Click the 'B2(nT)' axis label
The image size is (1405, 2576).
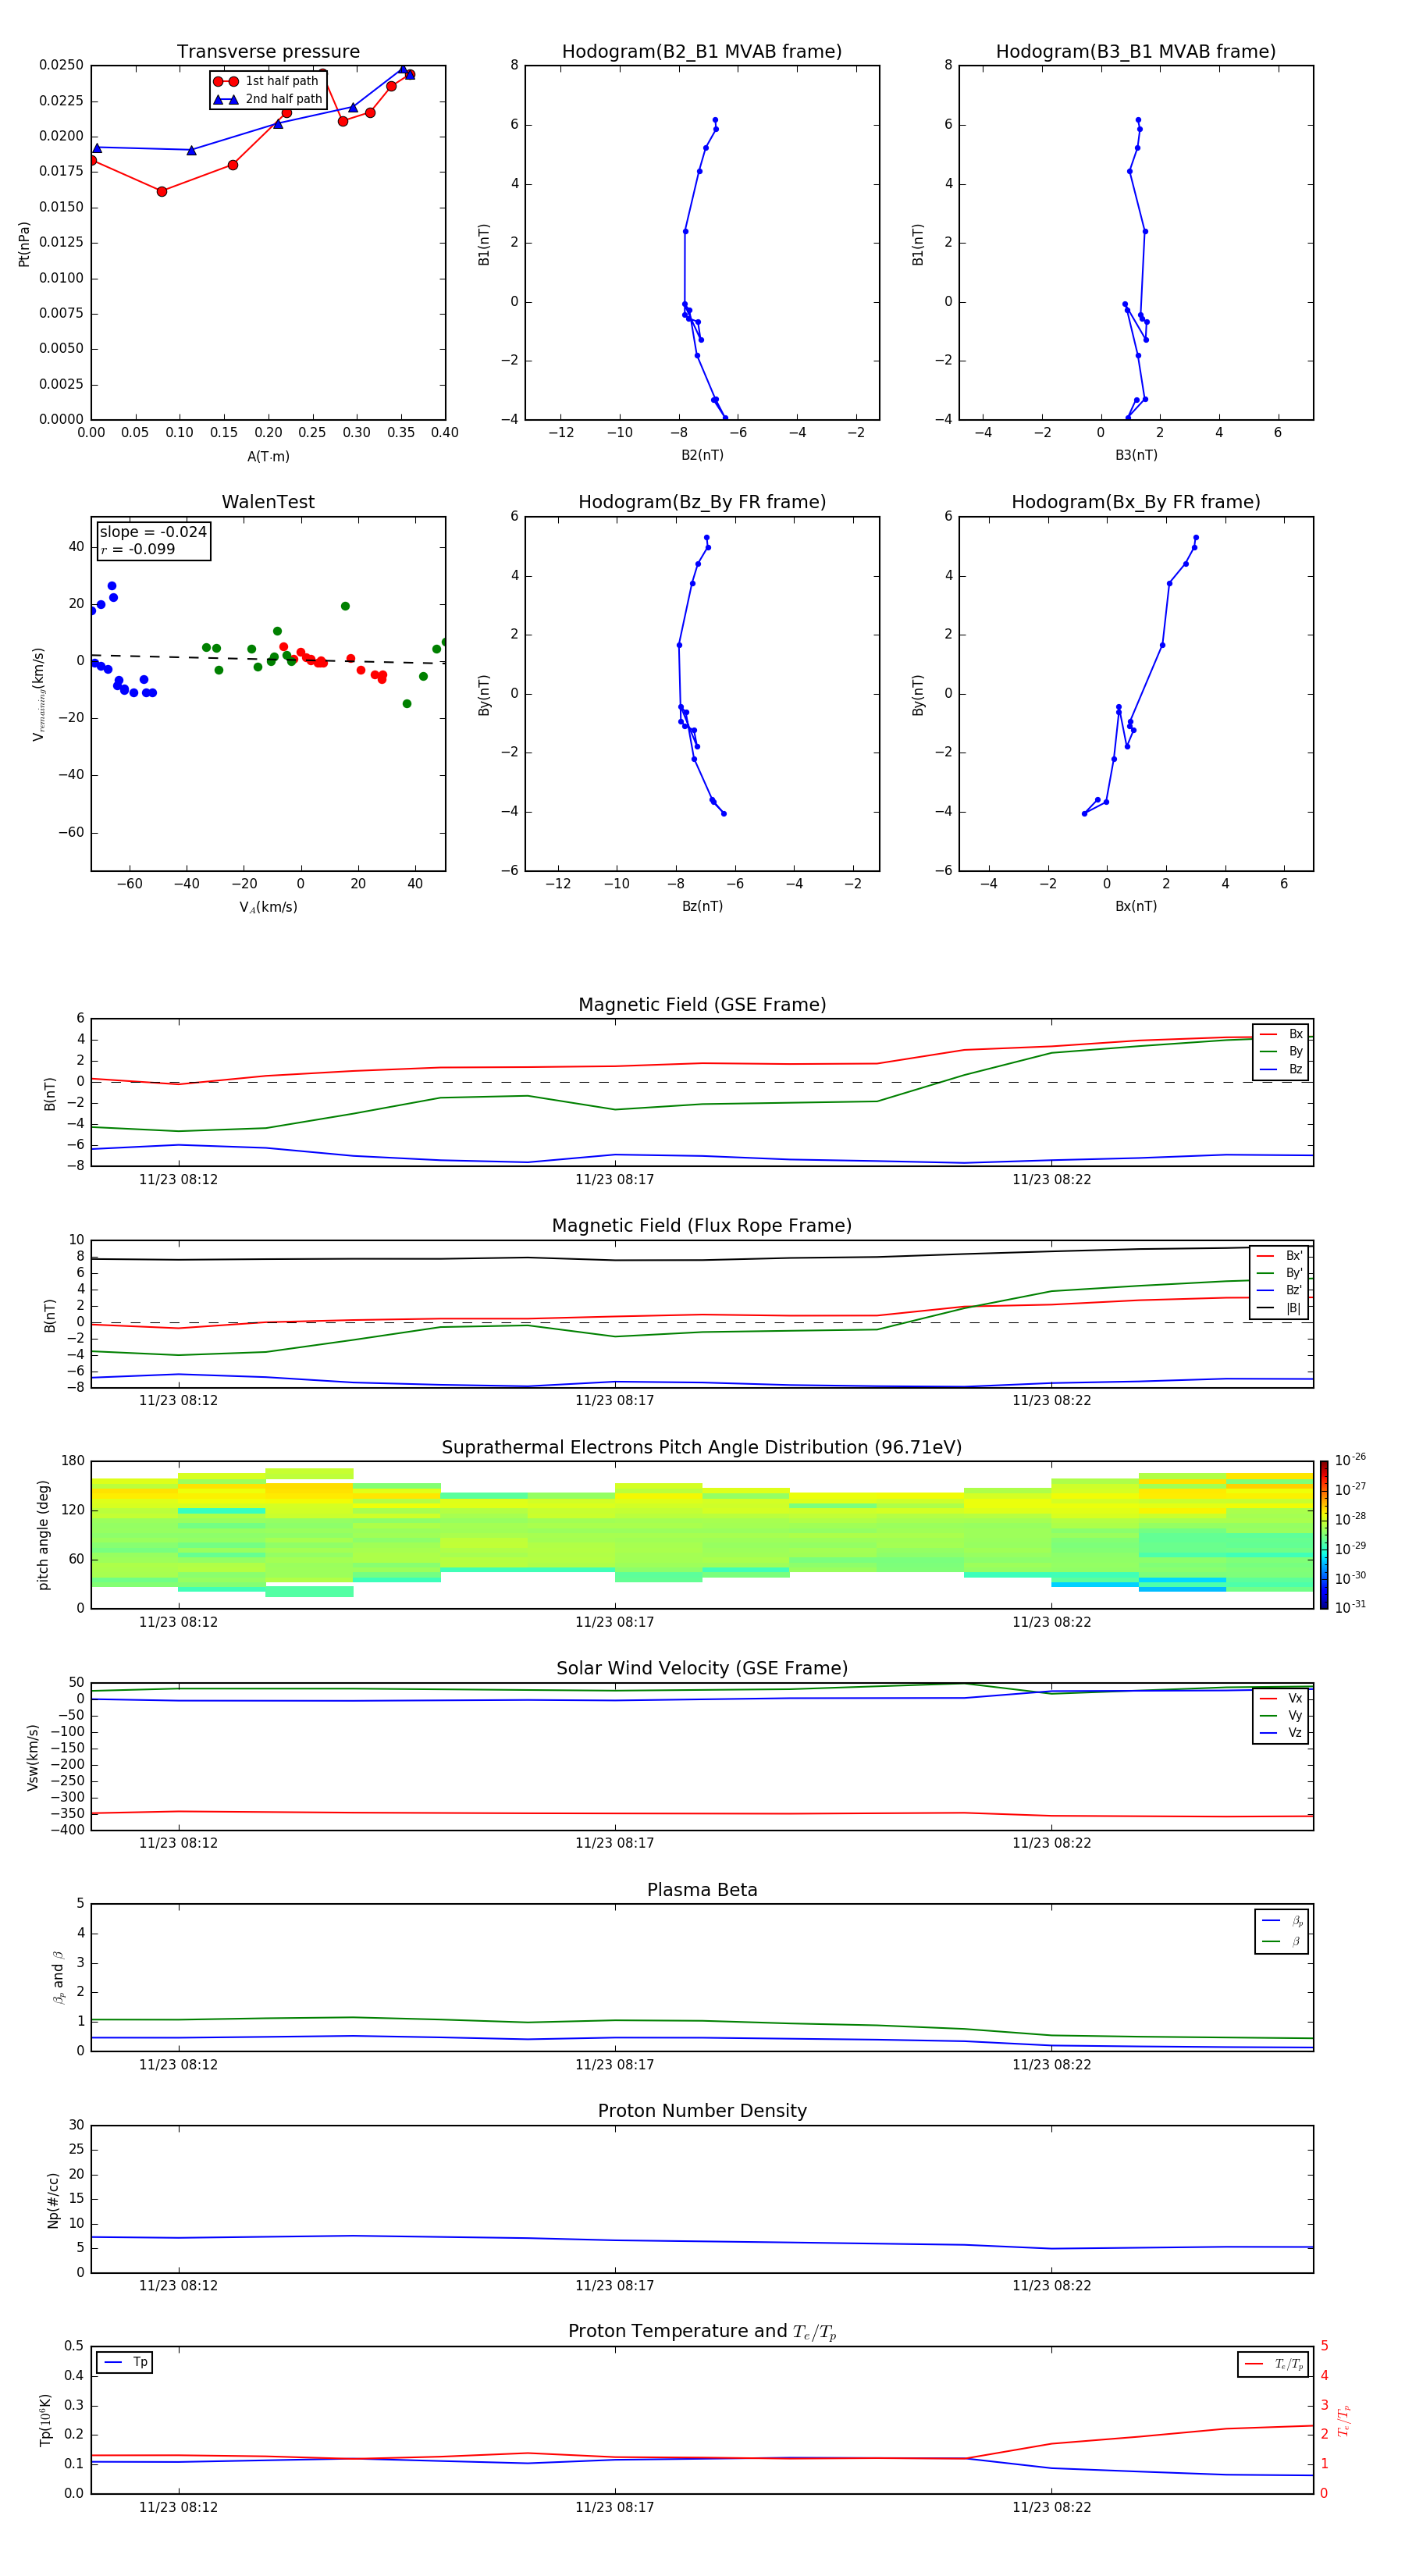pyautogui.click(x=702, y=455)
